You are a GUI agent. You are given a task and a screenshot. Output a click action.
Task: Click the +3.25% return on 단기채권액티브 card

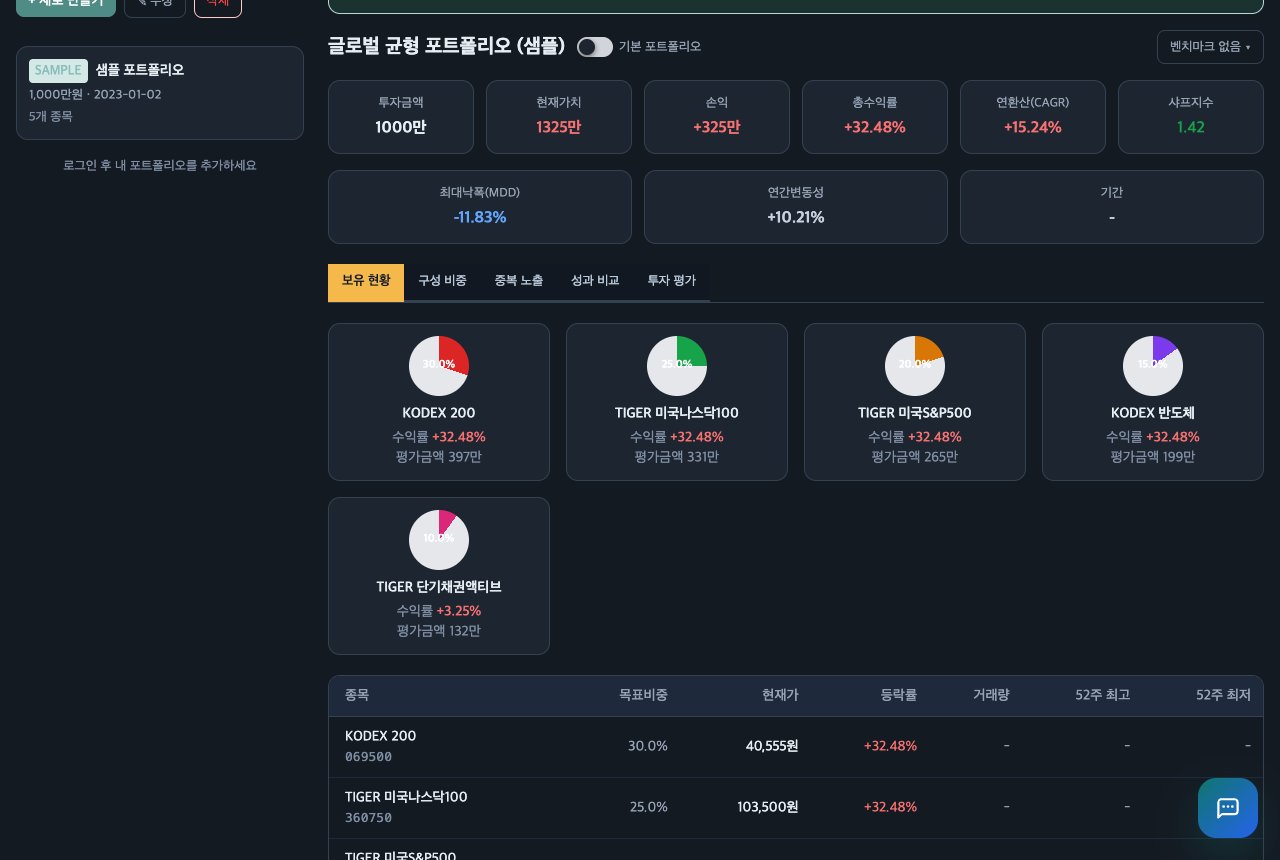point(459,611)
